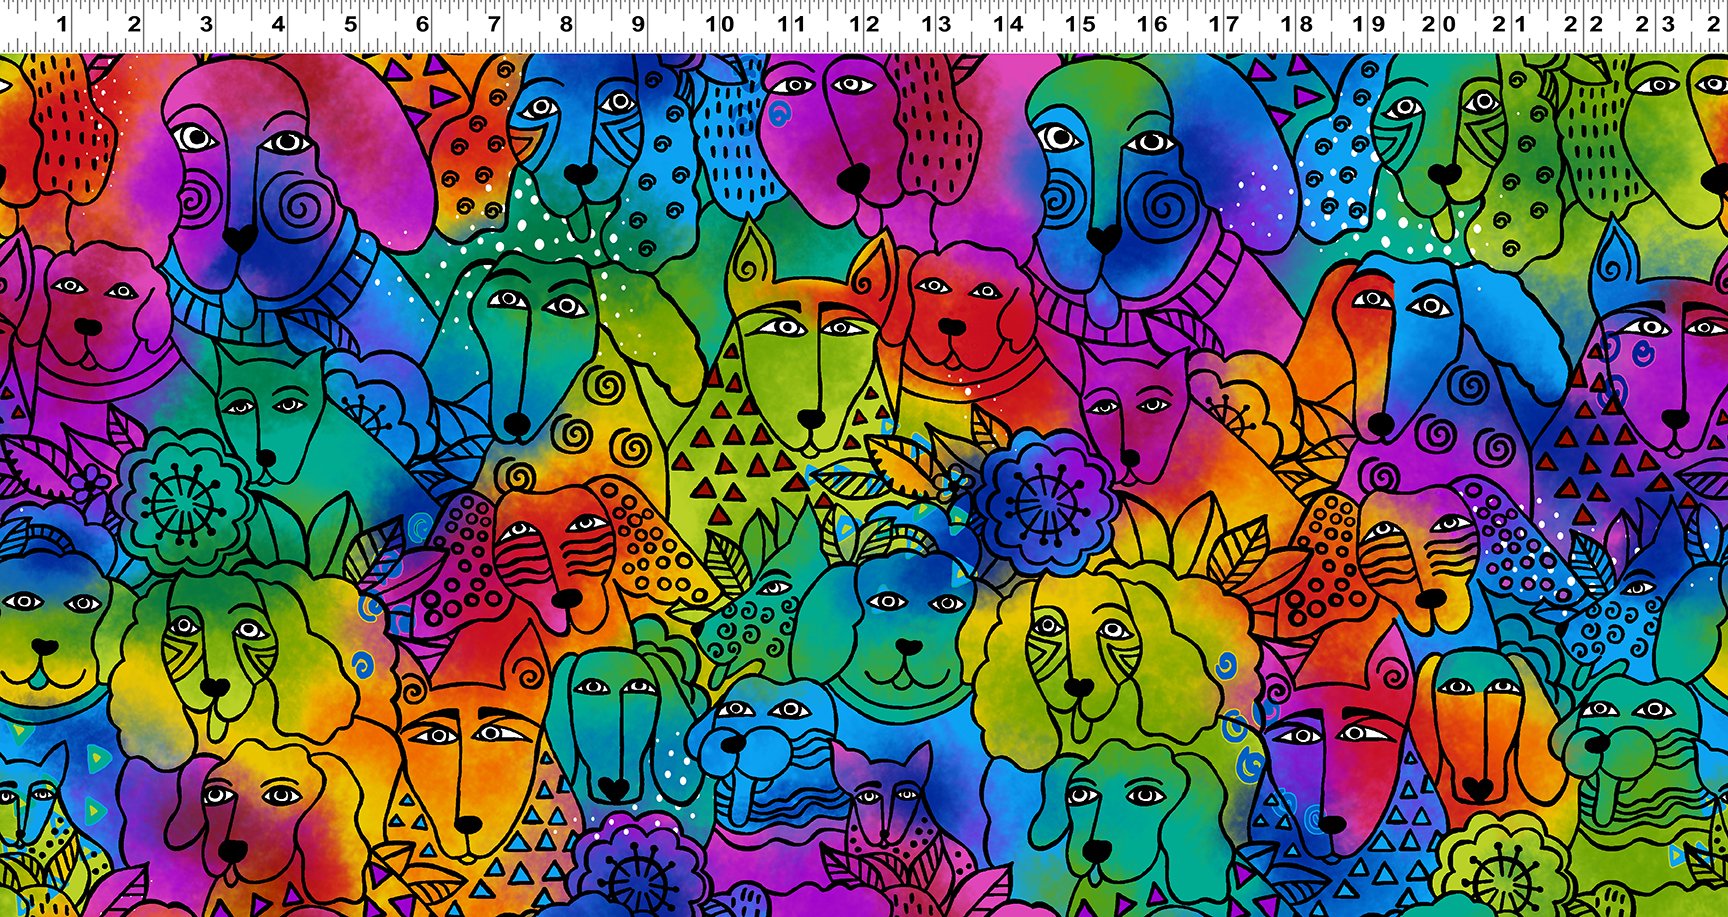Screen dimensions: 1728x917
Task: Click the ruler number 16
Action: (x=1152, y=24)
